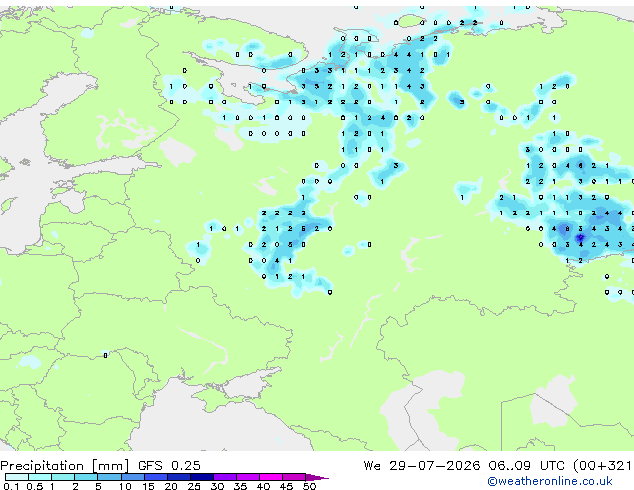Pick the palest 0.1–0.5 mm legend swatch

17,477
